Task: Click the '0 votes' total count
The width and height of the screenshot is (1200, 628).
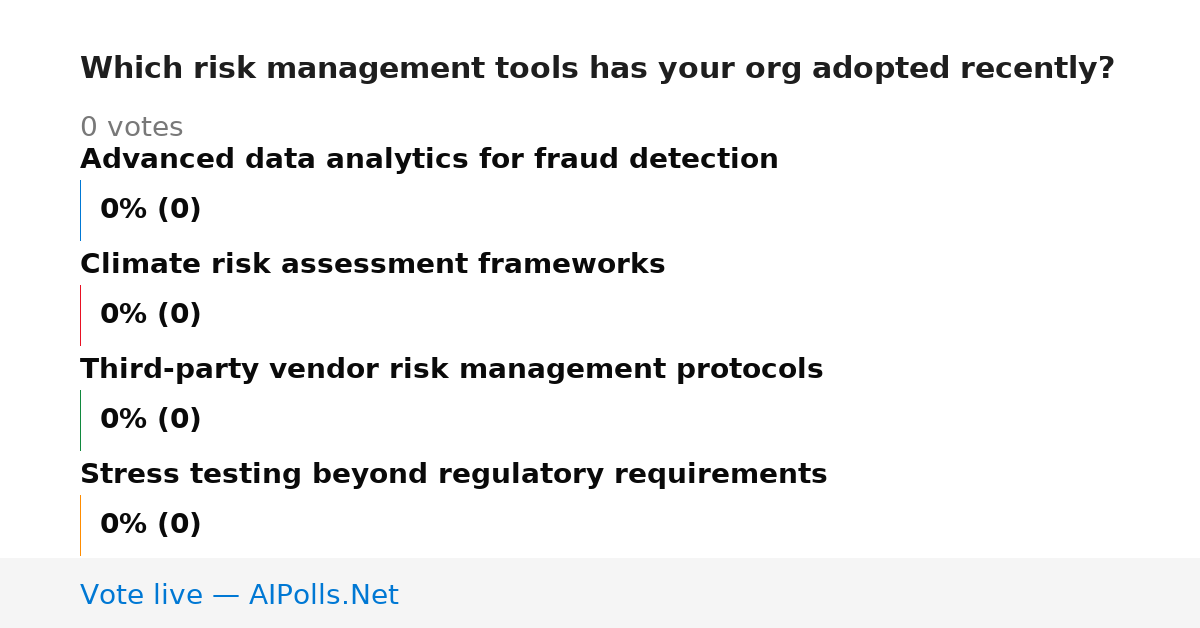Action: pos(131,128)
